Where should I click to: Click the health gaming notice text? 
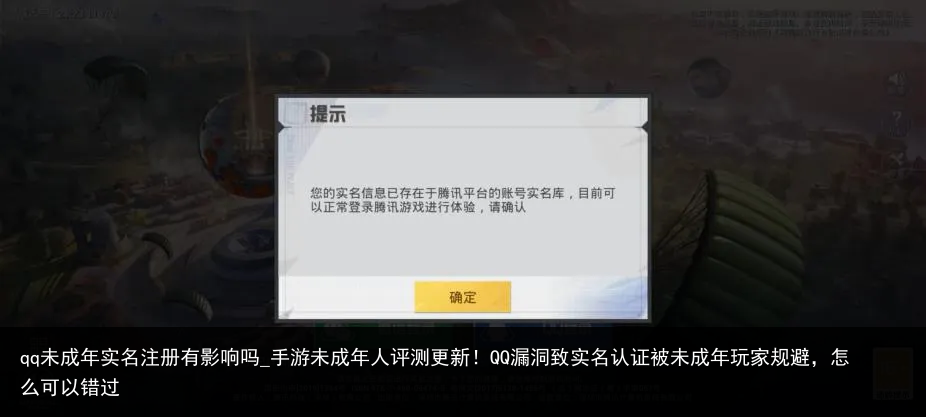pos(801,24)
